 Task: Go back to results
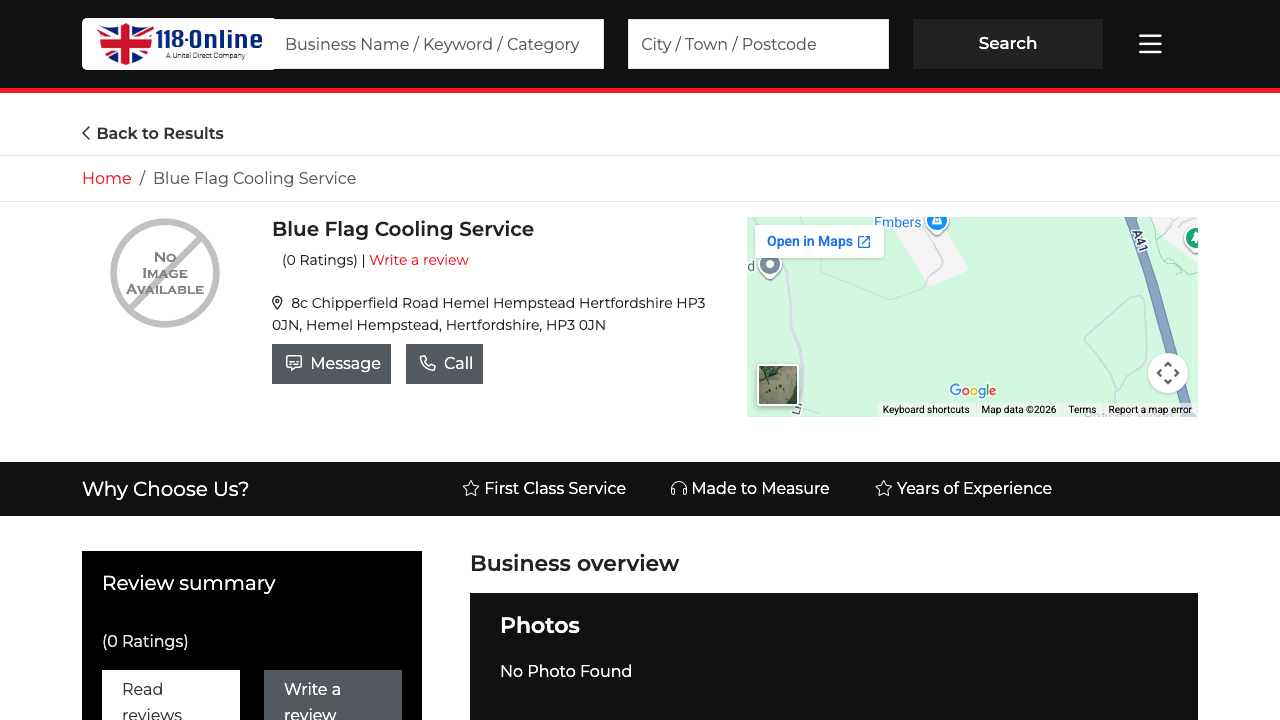(152, 133)
